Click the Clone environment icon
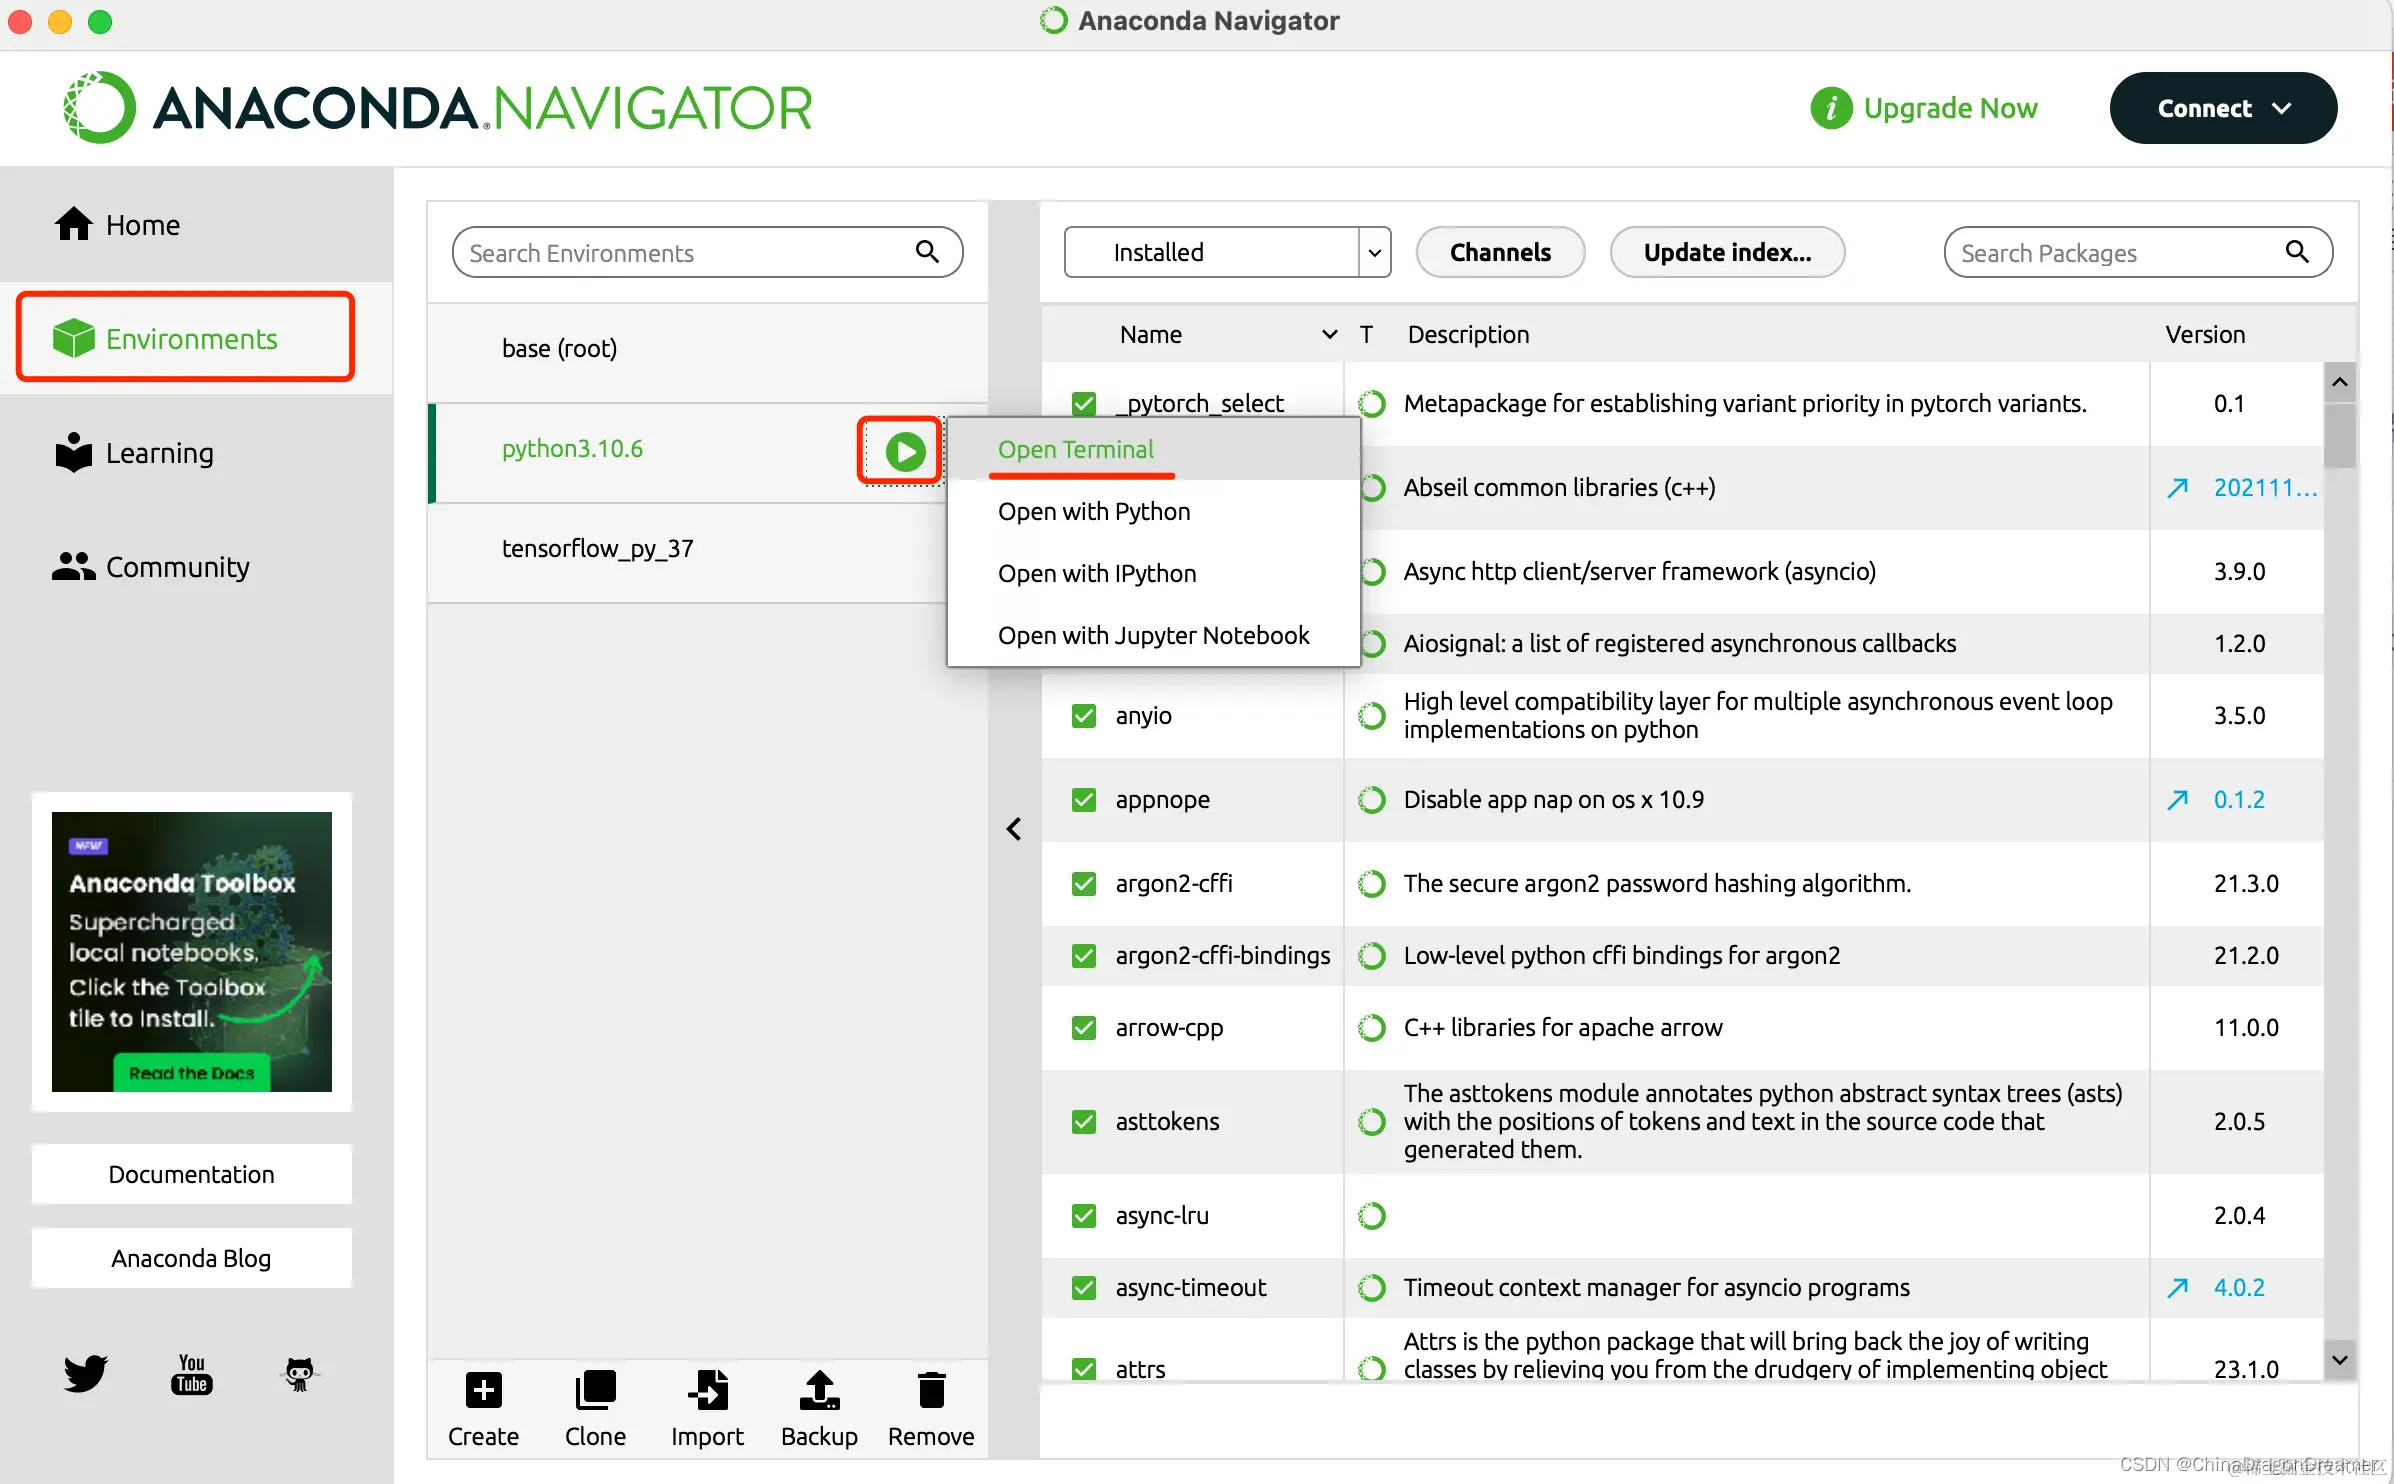 (595, 1390)
